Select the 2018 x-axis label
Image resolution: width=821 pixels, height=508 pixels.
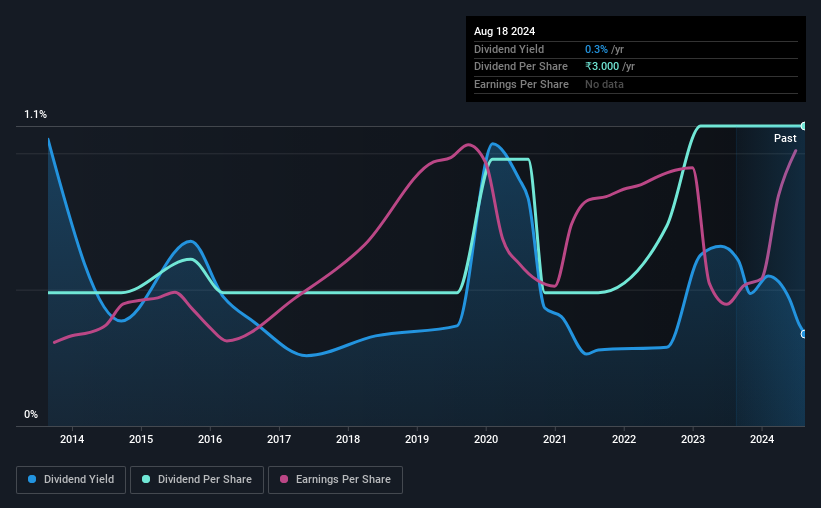tap(348, 439)
